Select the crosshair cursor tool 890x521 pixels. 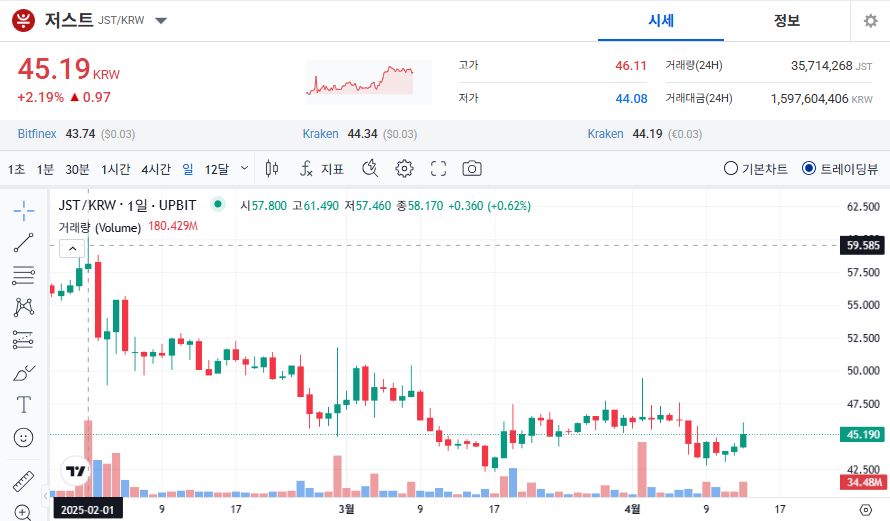pos(24,211)
